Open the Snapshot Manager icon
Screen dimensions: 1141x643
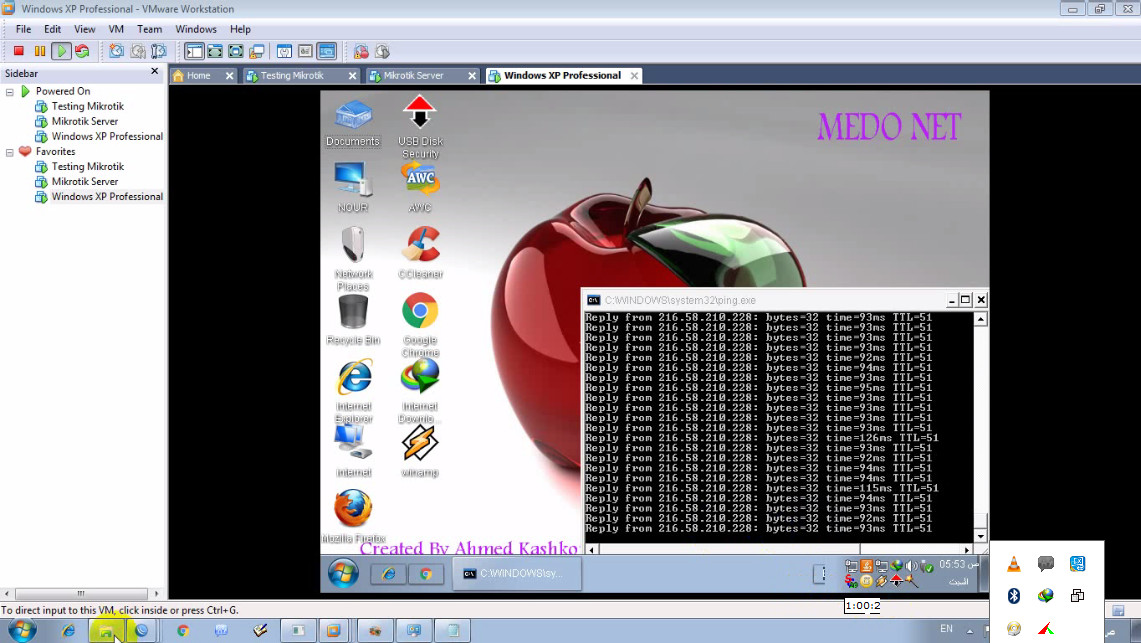tap(159, 51)
